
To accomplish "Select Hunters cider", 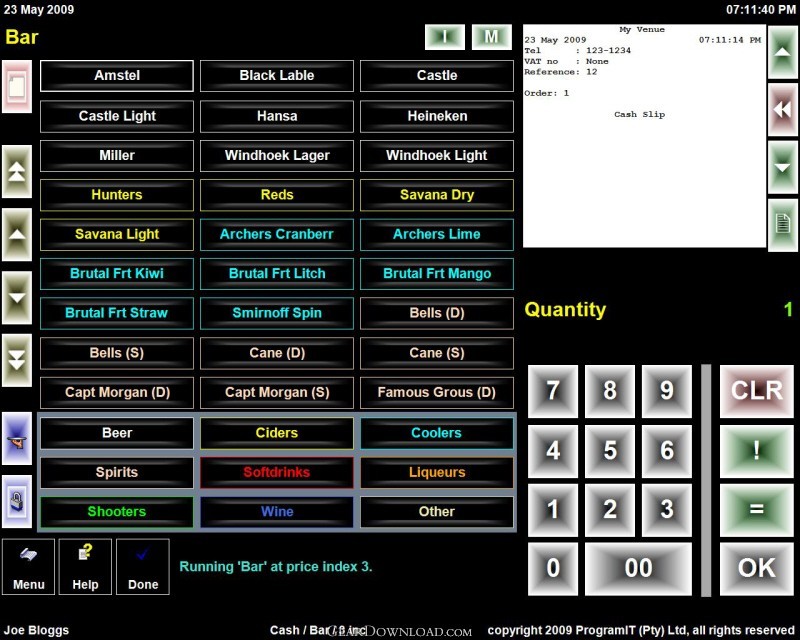I will (117, 195).
